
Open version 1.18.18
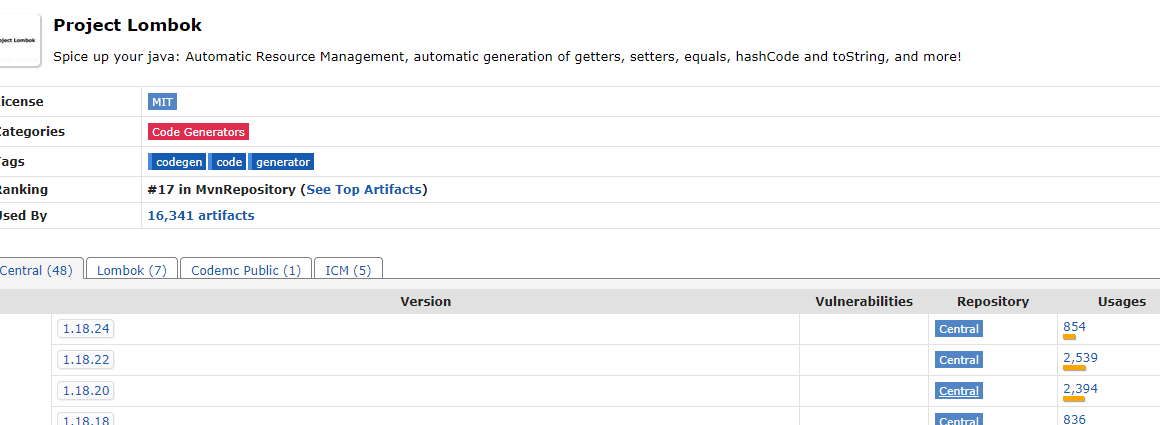86,419
